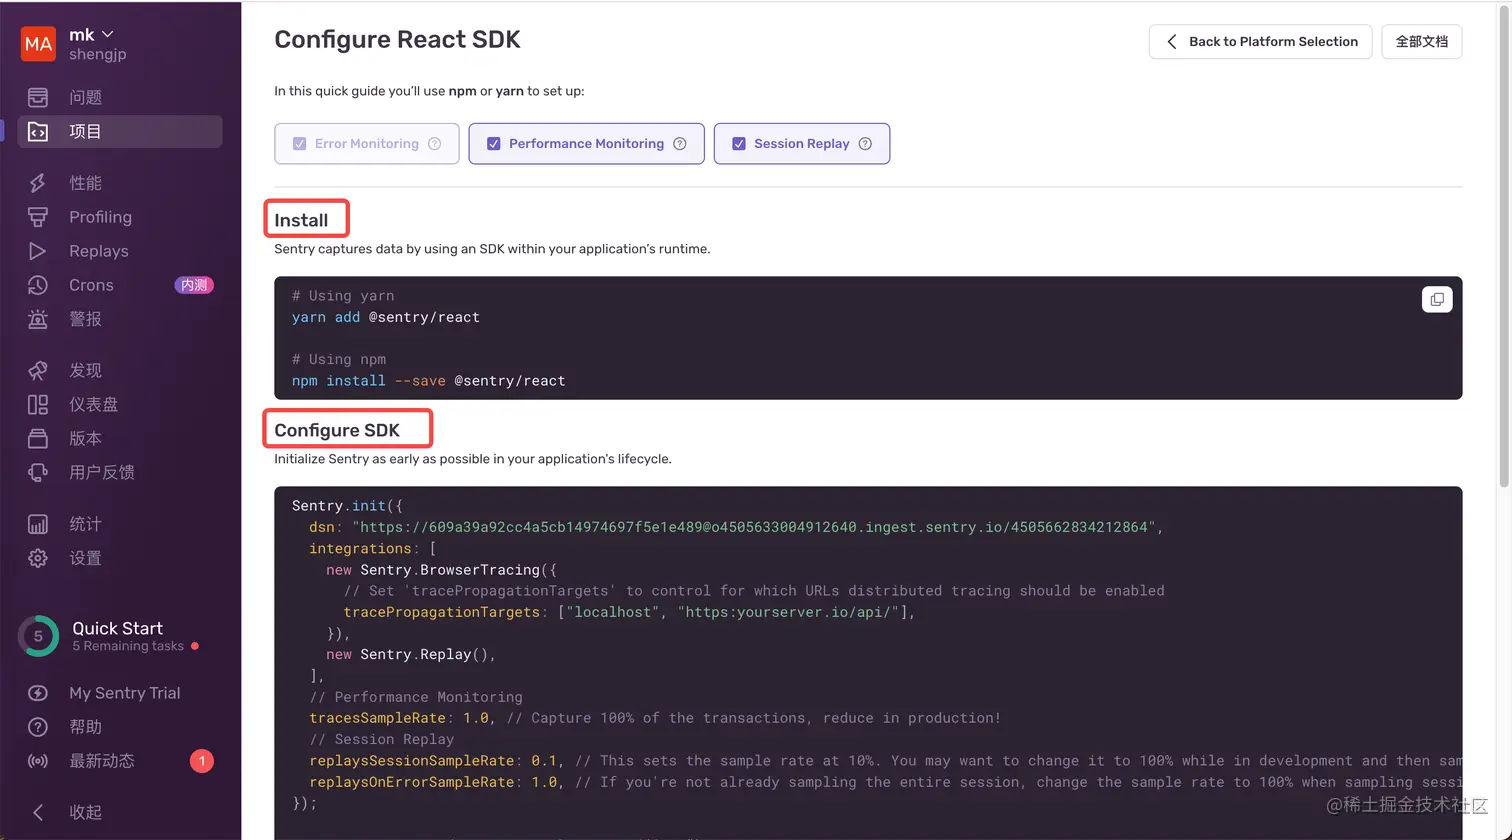Viewport: 1512px width, 840px height.
Task: Toggle the Session Replay checkbox
Action: [x=739, y=144]
